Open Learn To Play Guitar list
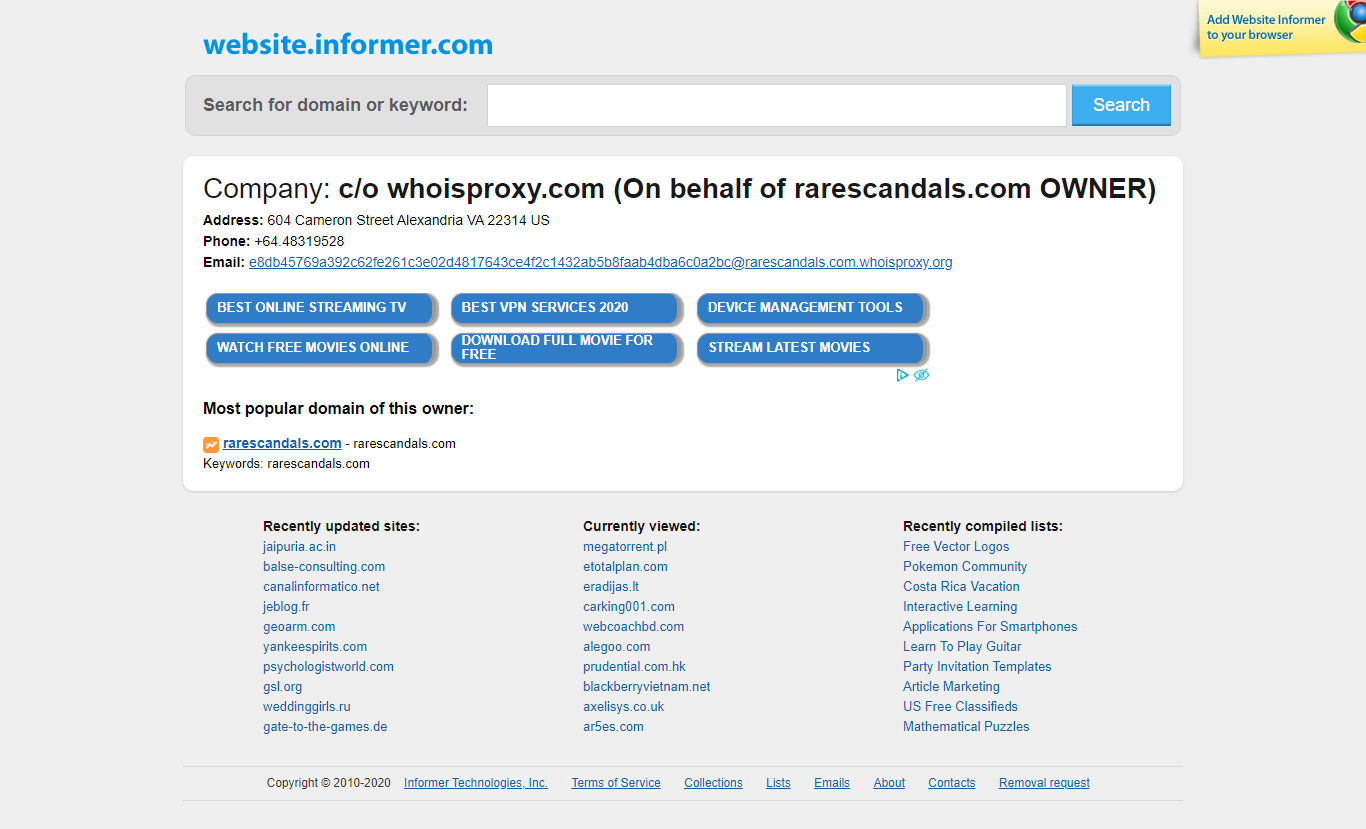 point(962,647)
